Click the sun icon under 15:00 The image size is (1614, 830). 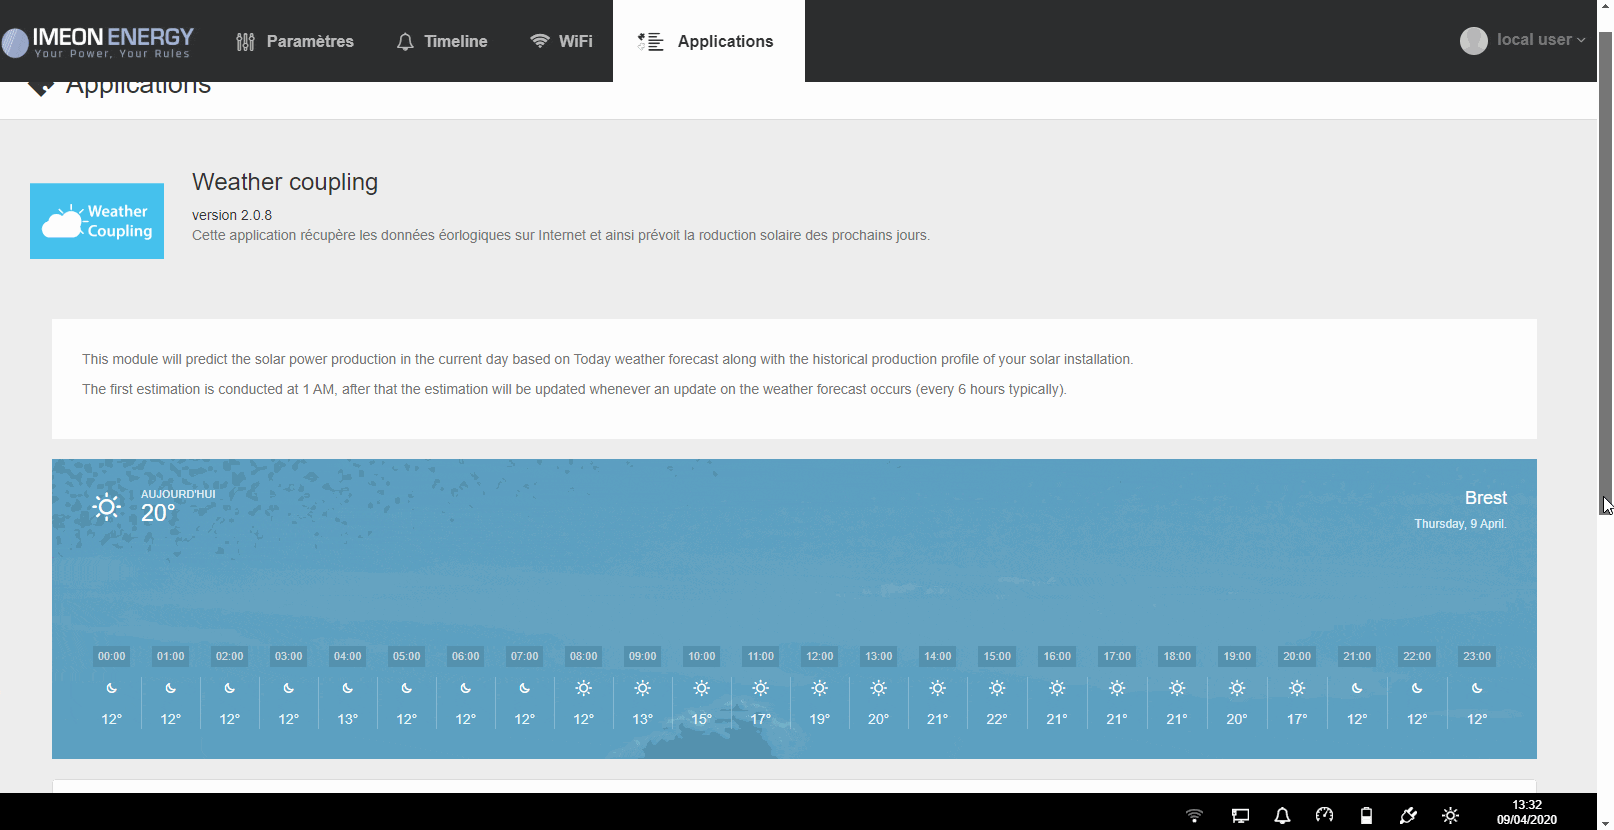tap(997, 688)
